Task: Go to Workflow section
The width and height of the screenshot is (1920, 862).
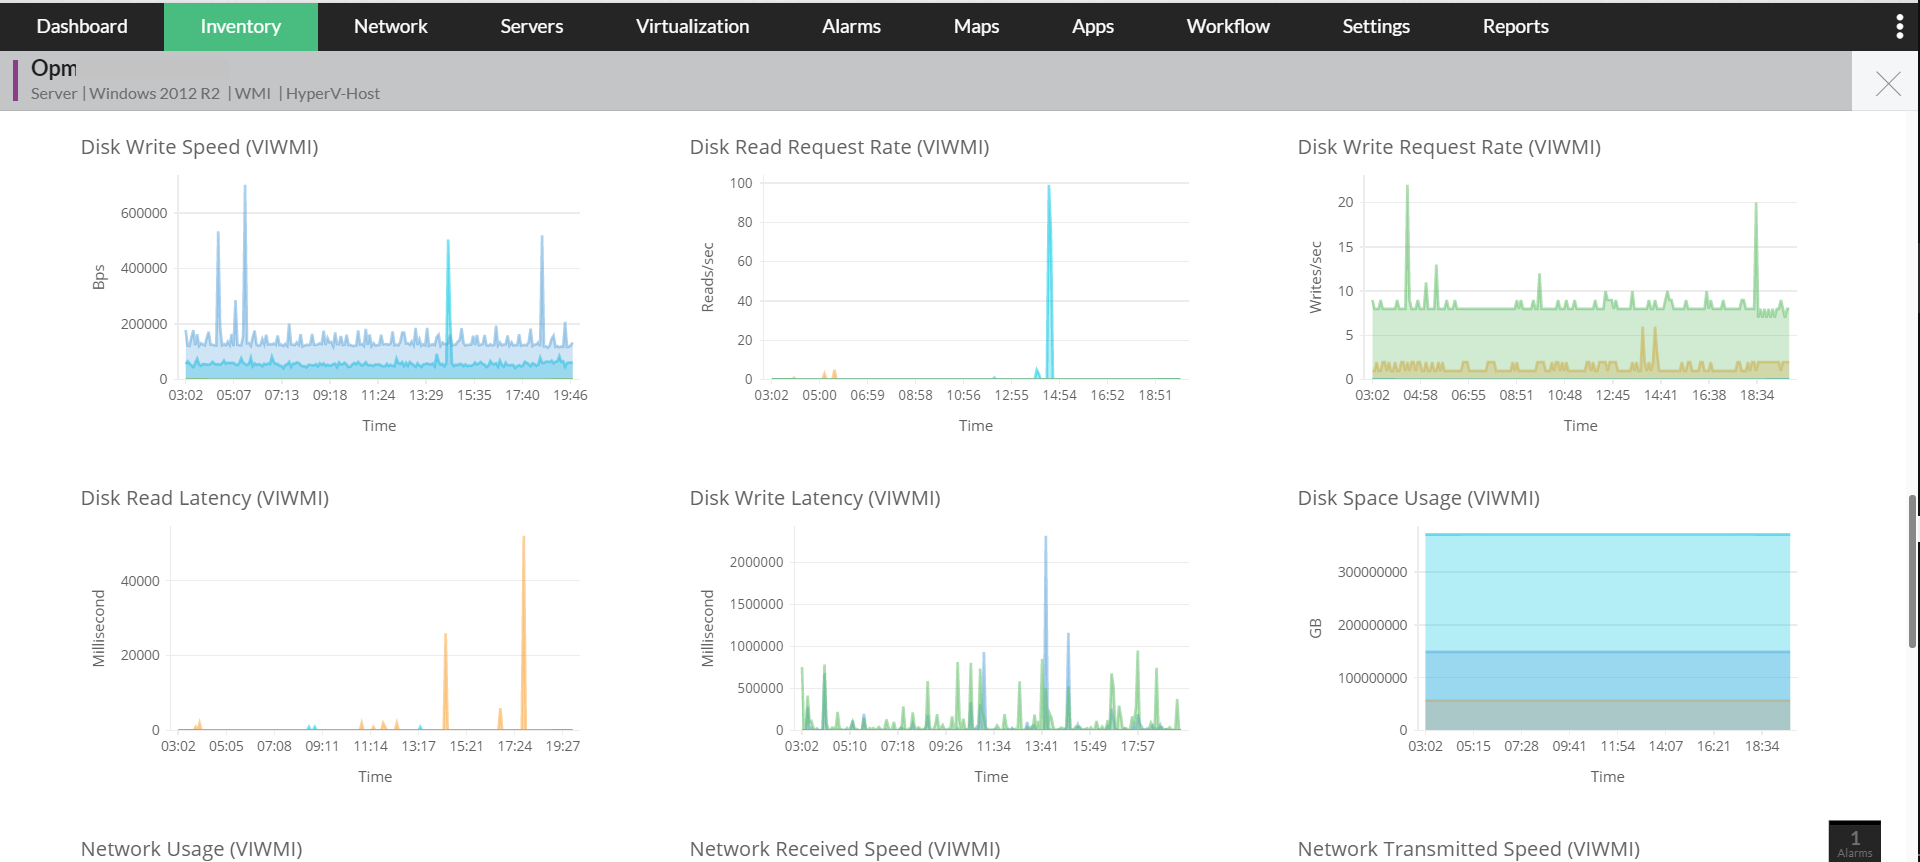Action: (1229, 26)
